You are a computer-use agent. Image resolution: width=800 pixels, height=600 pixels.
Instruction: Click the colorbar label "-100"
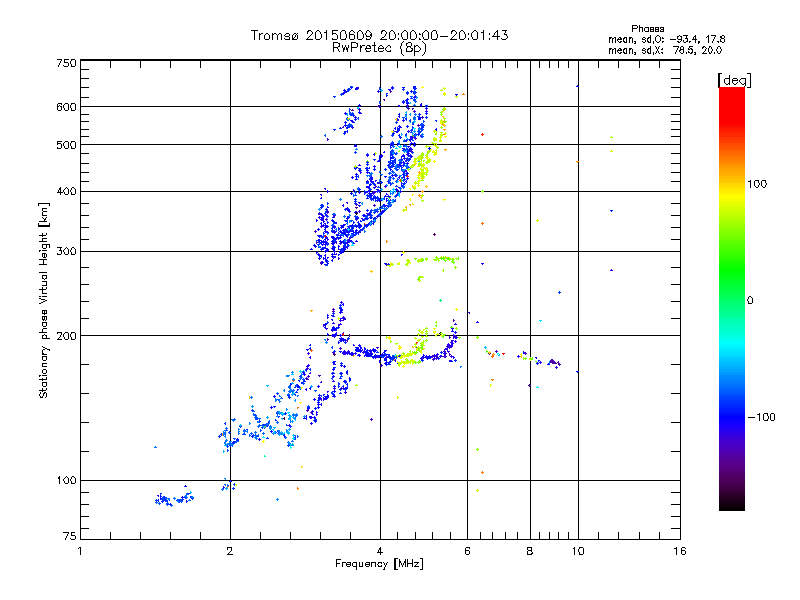[x=761, y=417]
